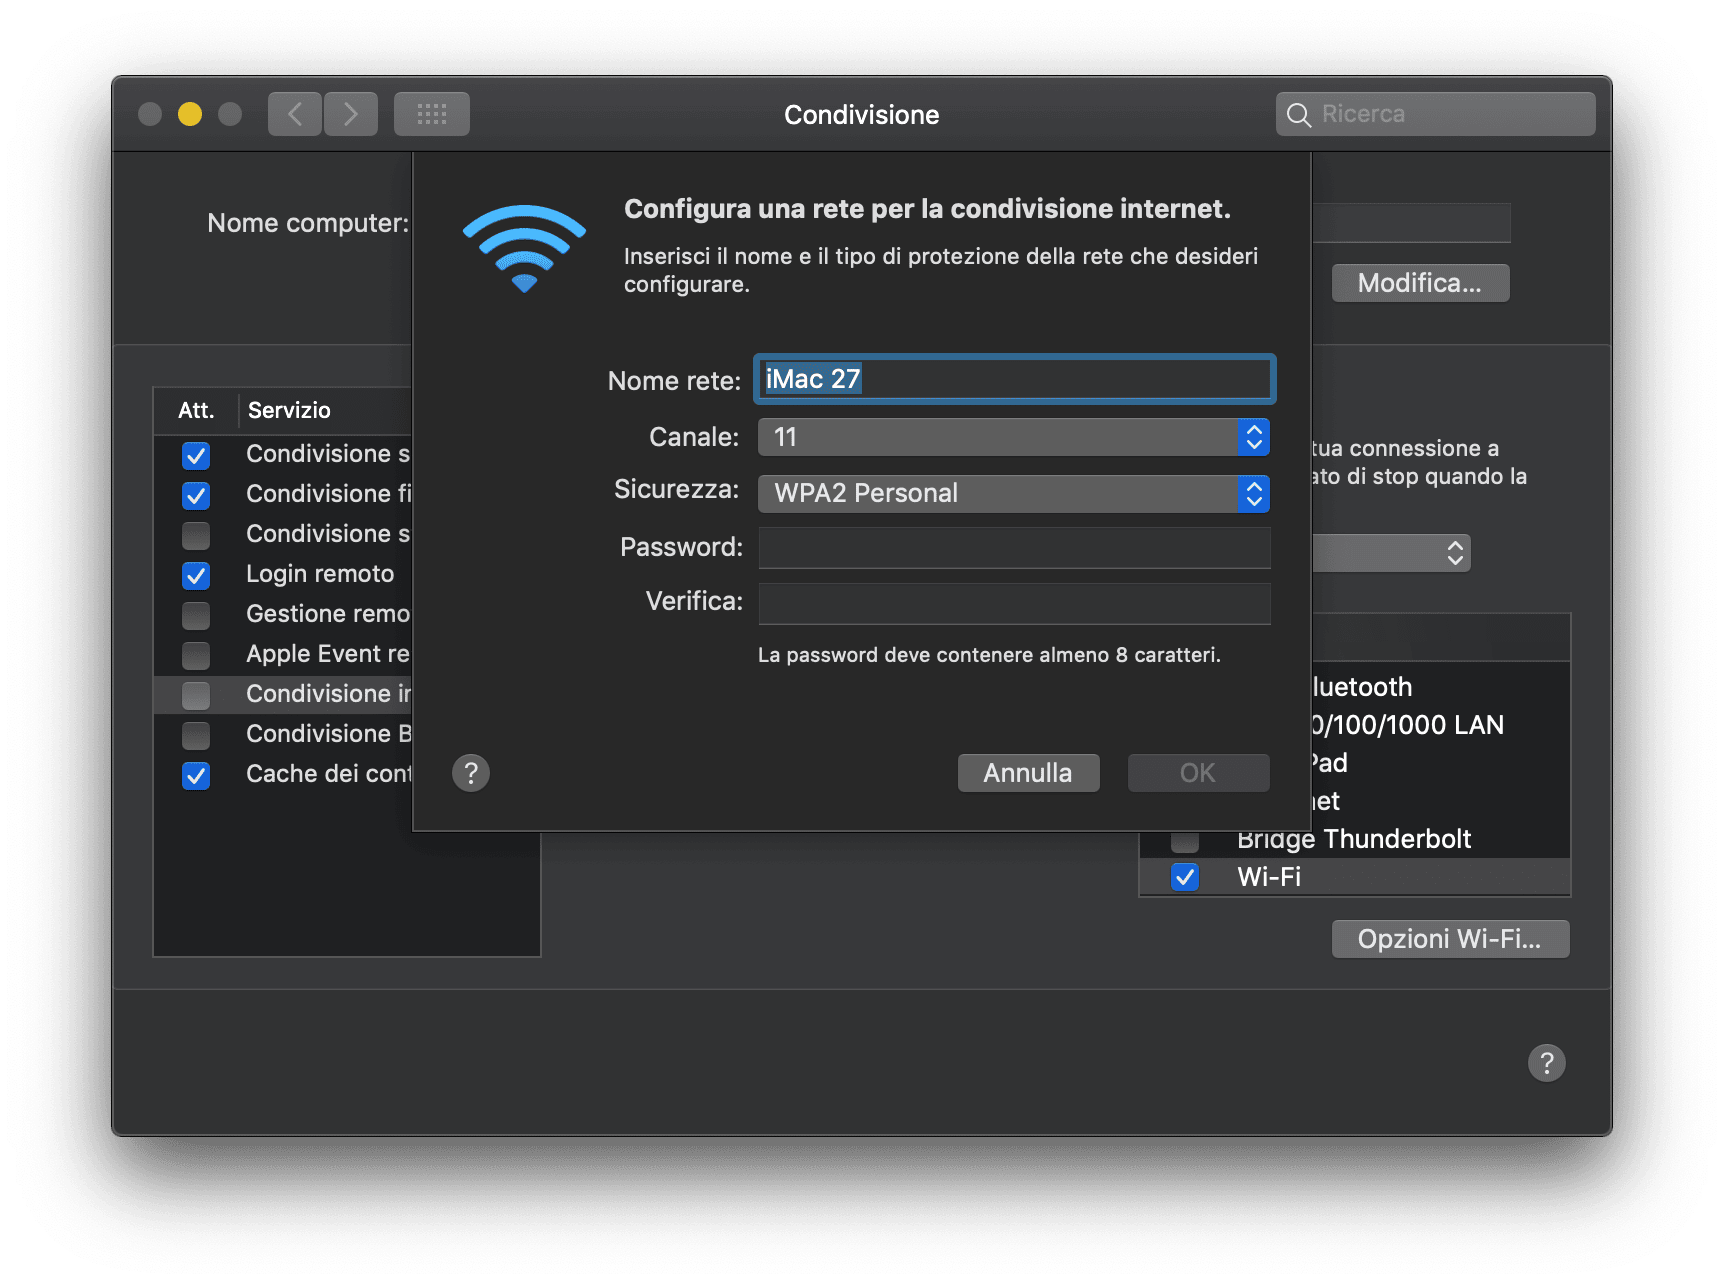Open help in the Wi-Fi configuration dialog

[471, 773]
